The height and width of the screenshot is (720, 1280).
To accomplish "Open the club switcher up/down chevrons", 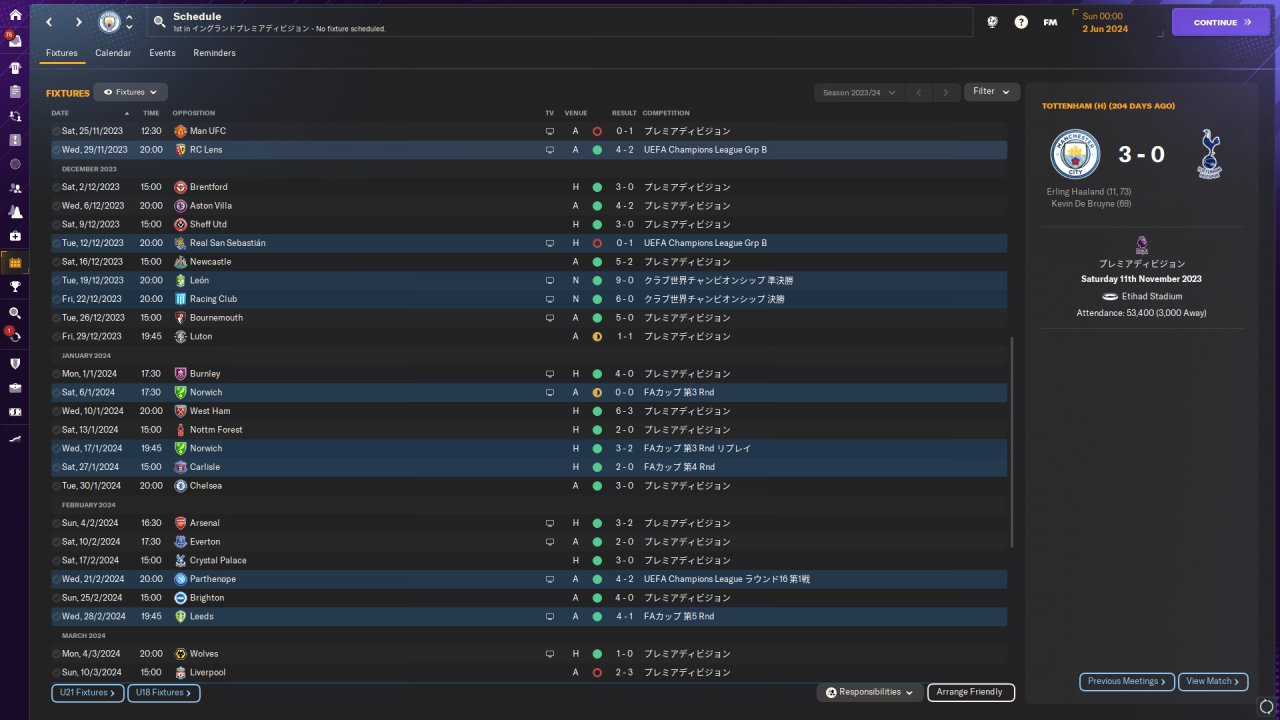I will [x=129, y=22].
